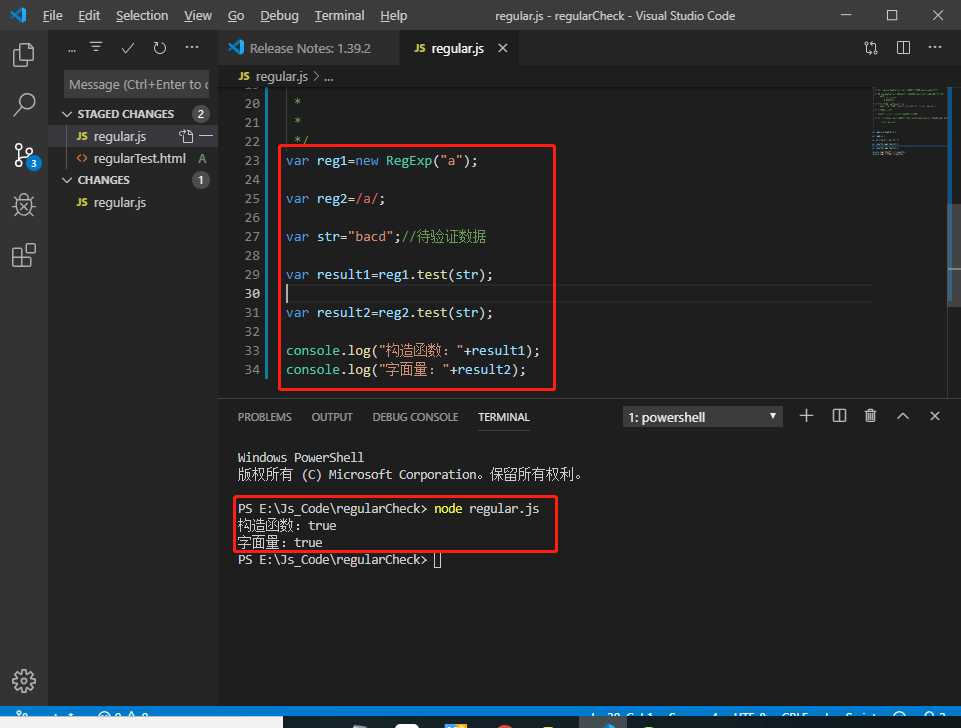The image size is (961, 728).
Task: Switch to Release Notes: 1.39.2 tab
Action: (308, 48)
